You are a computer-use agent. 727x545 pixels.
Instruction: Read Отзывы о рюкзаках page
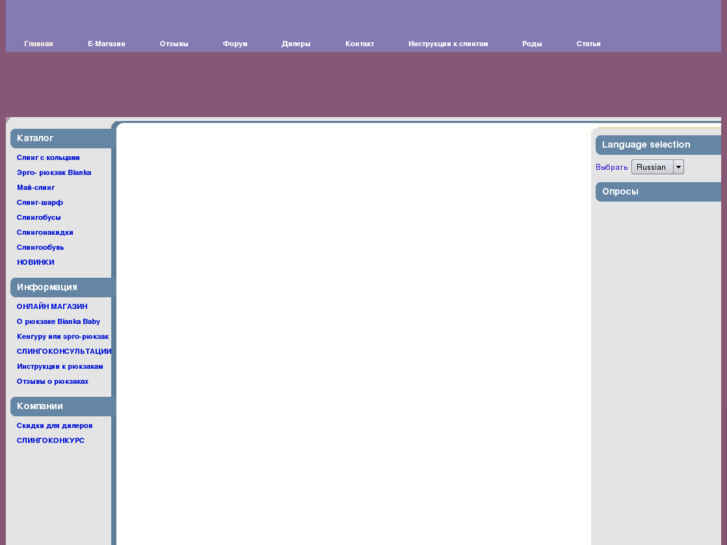[52, 381]
